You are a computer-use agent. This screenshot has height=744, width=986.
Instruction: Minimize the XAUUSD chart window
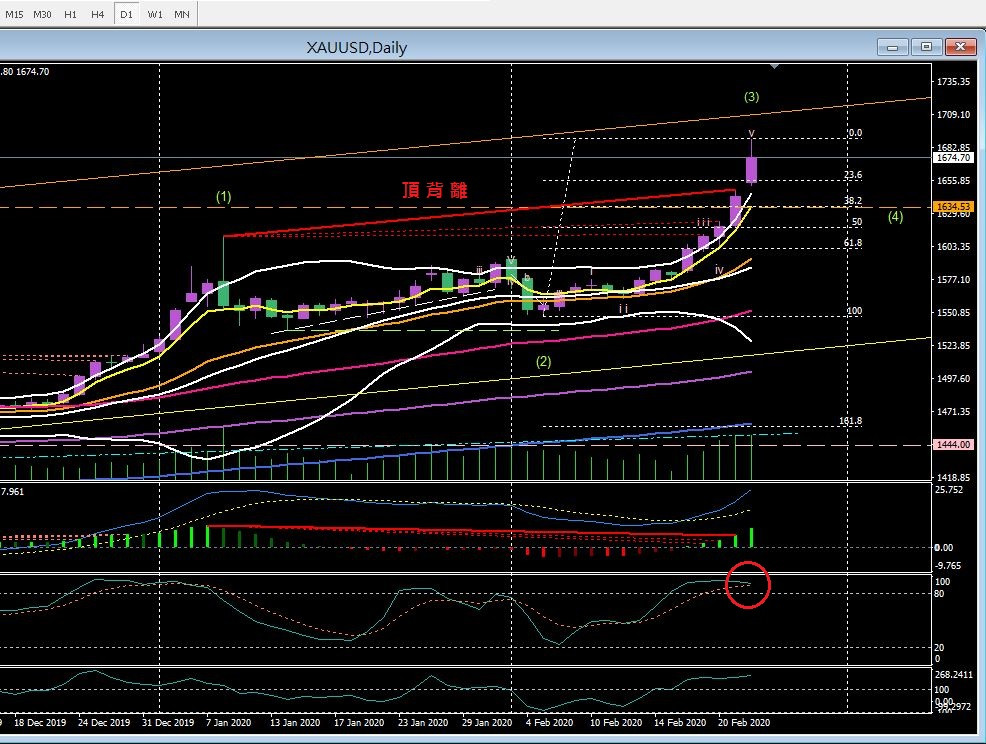pos(891,47)
